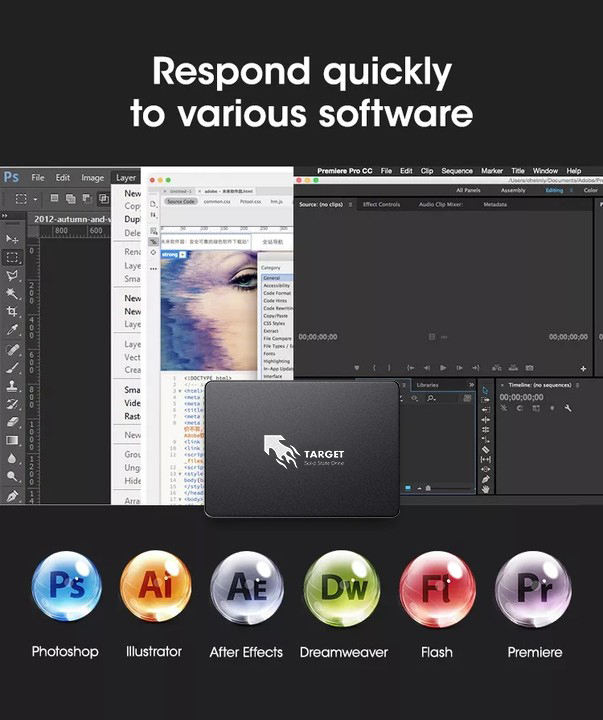Pick the Crop tool in Photoshop
Viewport: 603px width, 720px height.
[12, 311]
